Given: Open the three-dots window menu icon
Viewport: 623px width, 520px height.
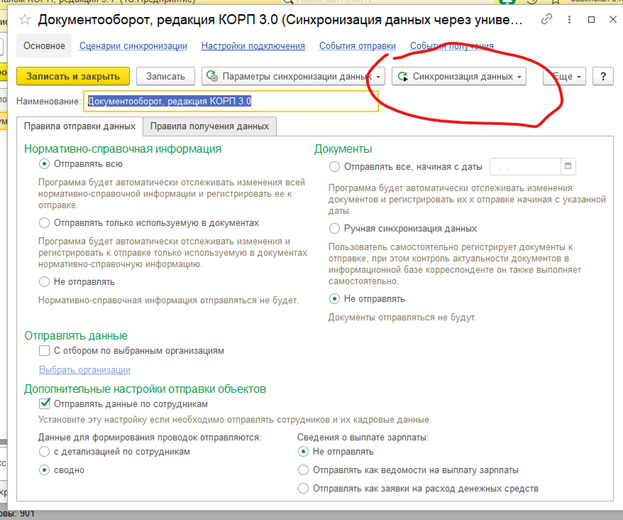Looking at the screenshot, I should 569,19.
